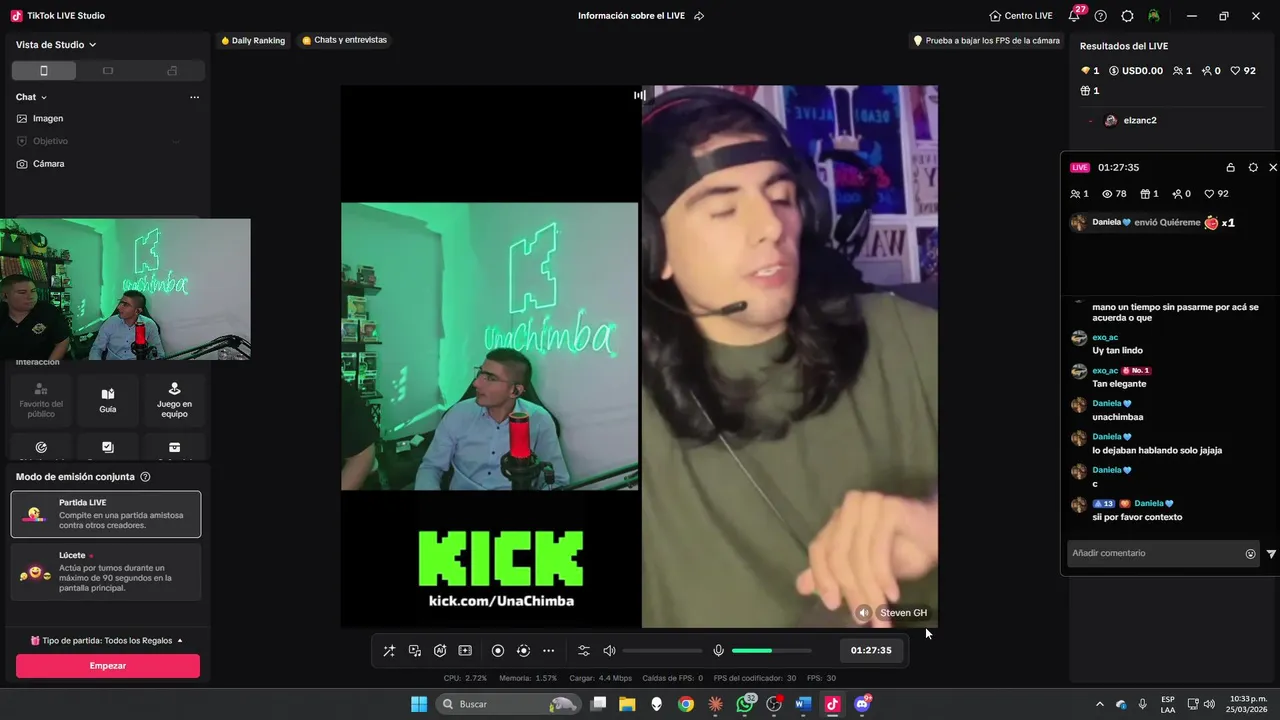Open the media and music tool

[415, 651]
